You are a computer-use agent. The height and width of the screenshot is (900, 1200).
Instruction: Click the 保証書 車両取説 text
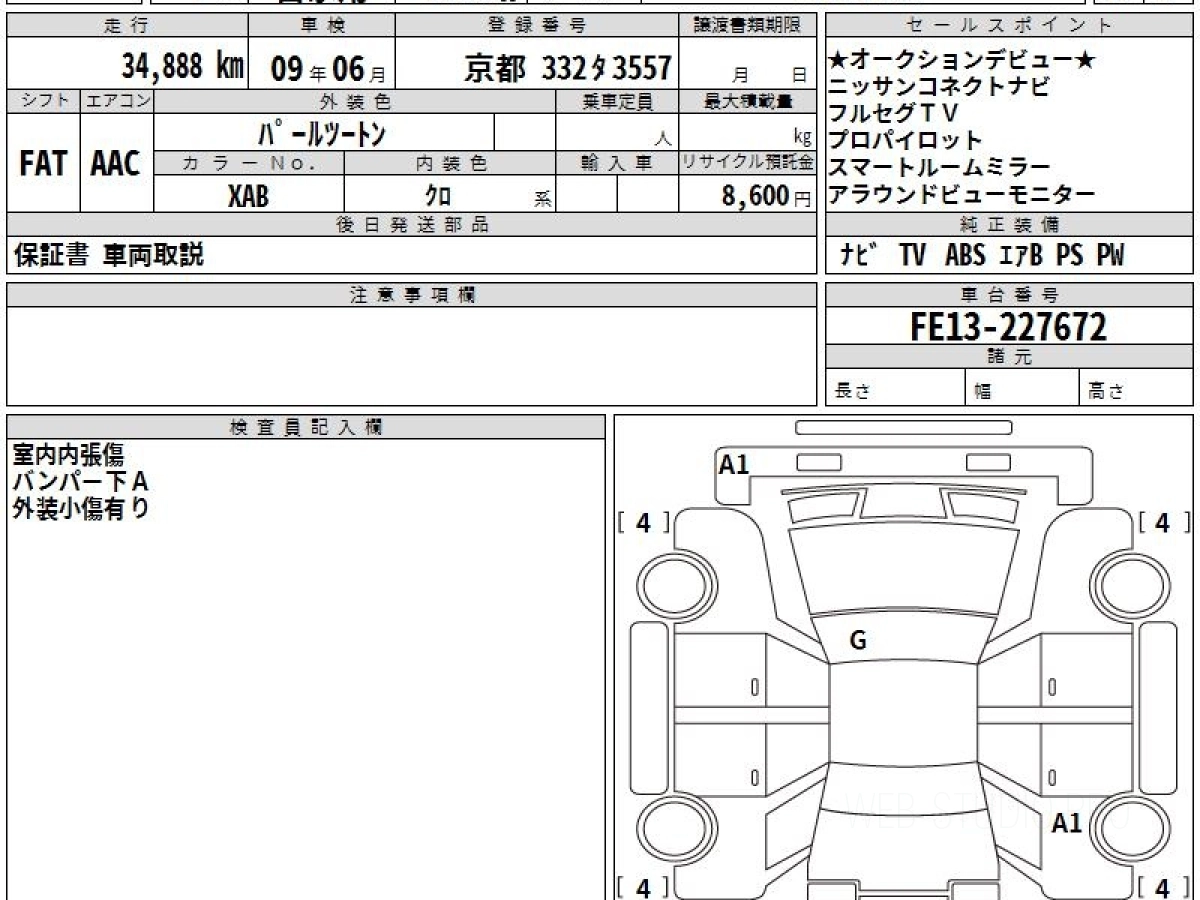click(x=108, y=256)
